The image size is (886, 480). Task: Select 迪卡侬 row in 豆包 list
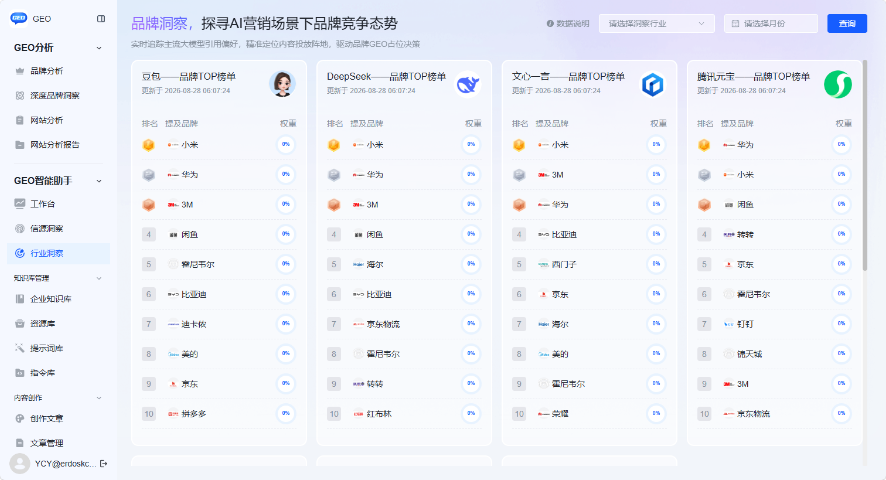pos(219,324)
